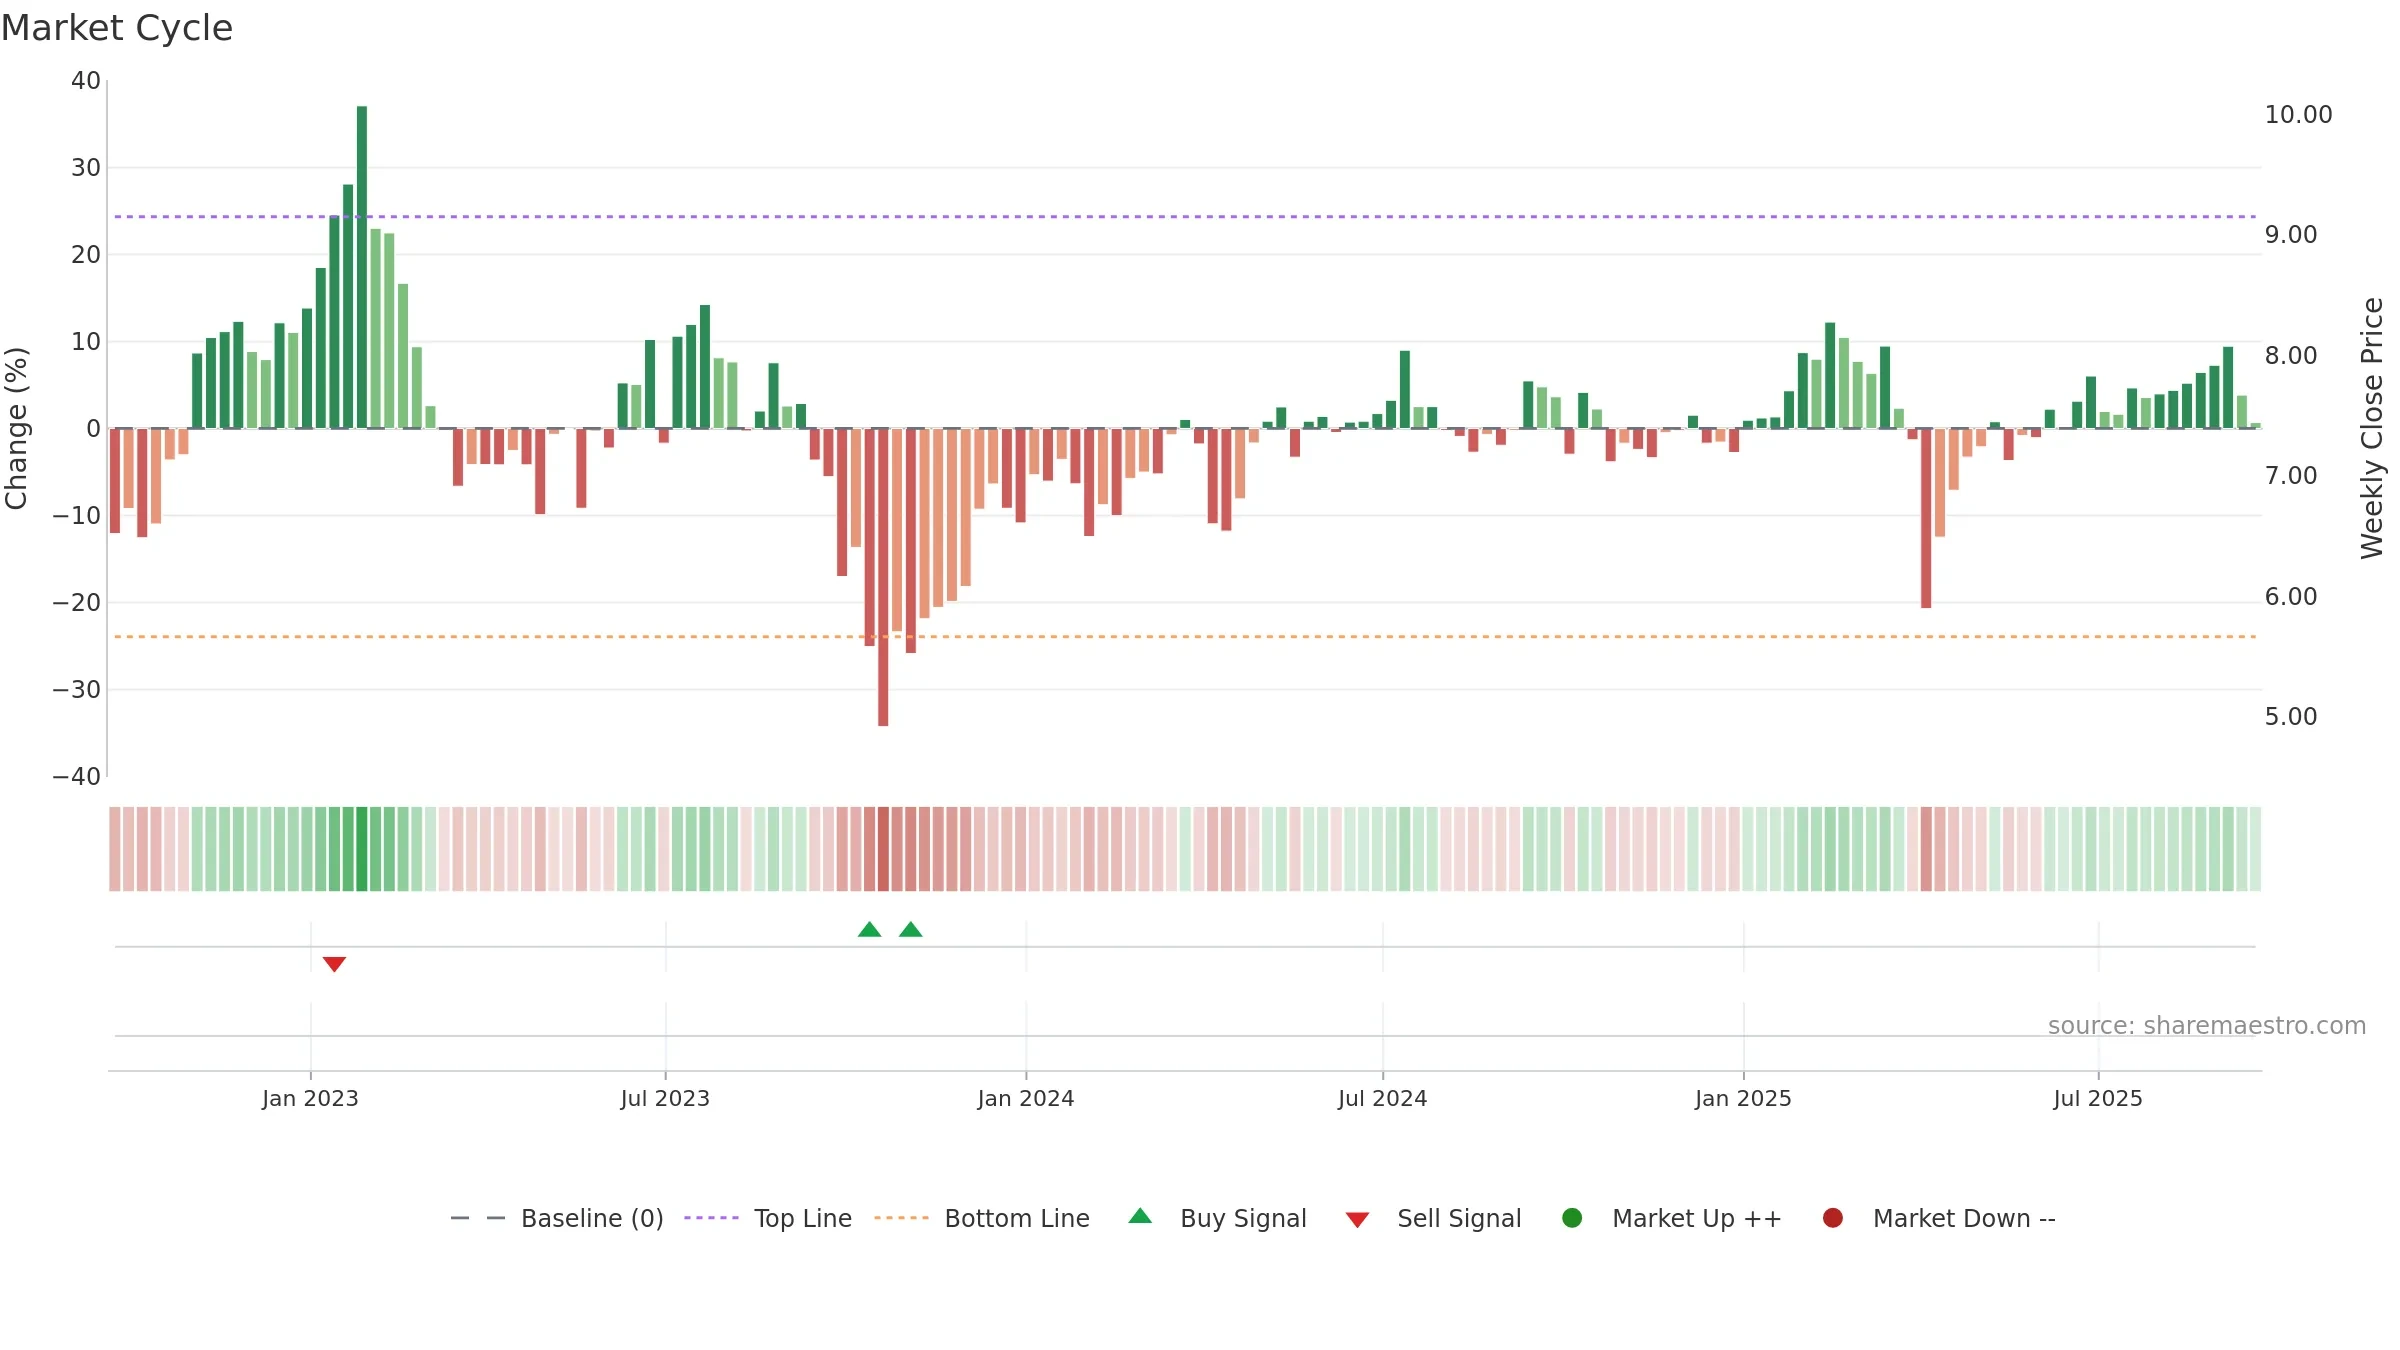Viewport: 2400px width, 1350px height.
Task: Click the orange dotted bottom line
Action: (x=1185, y=637)
